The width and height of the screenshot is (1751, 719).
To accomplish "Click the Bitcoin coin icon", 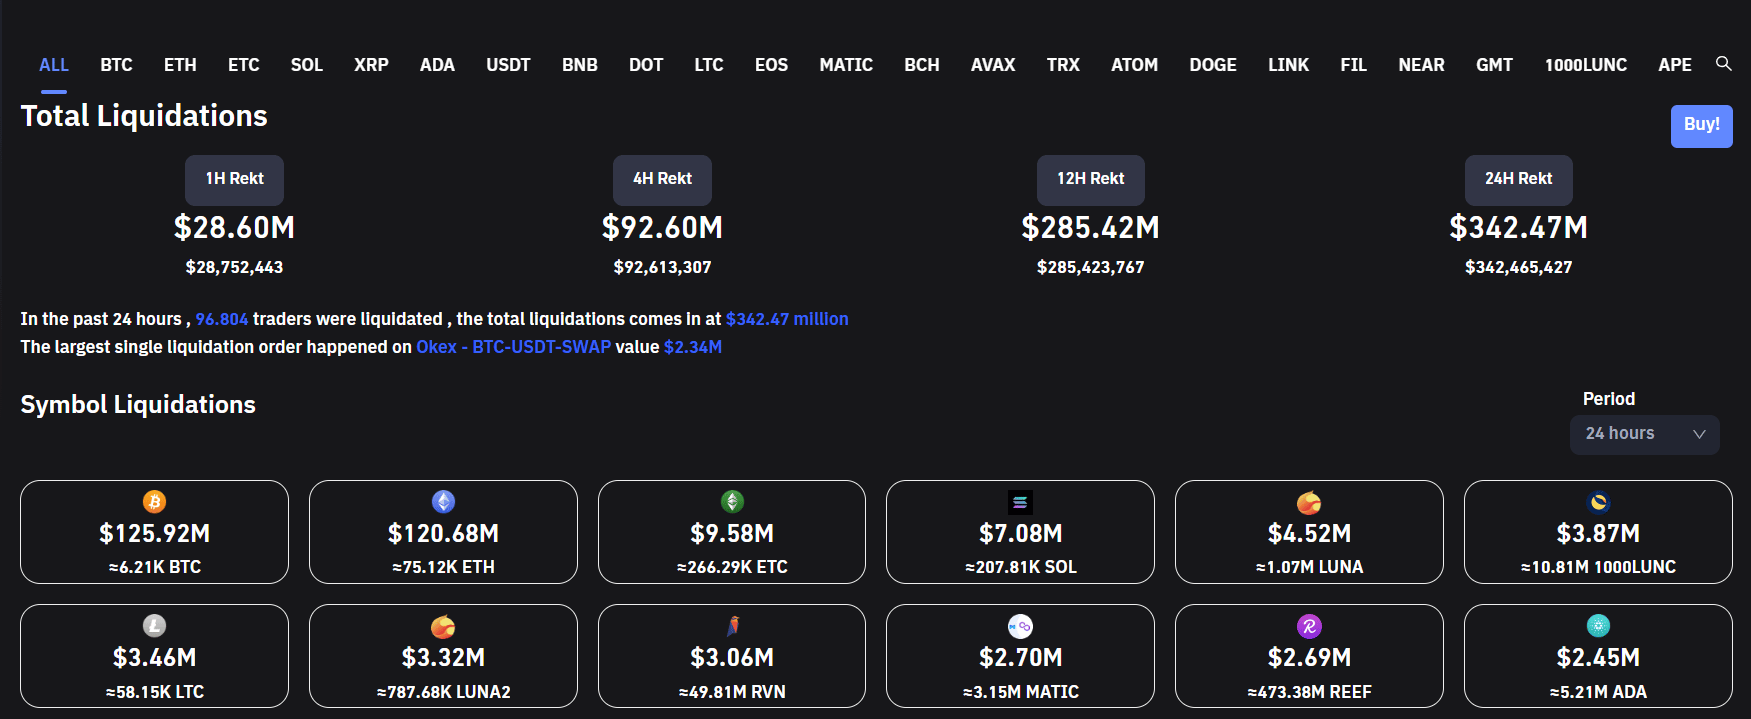I will click(154, 502).
